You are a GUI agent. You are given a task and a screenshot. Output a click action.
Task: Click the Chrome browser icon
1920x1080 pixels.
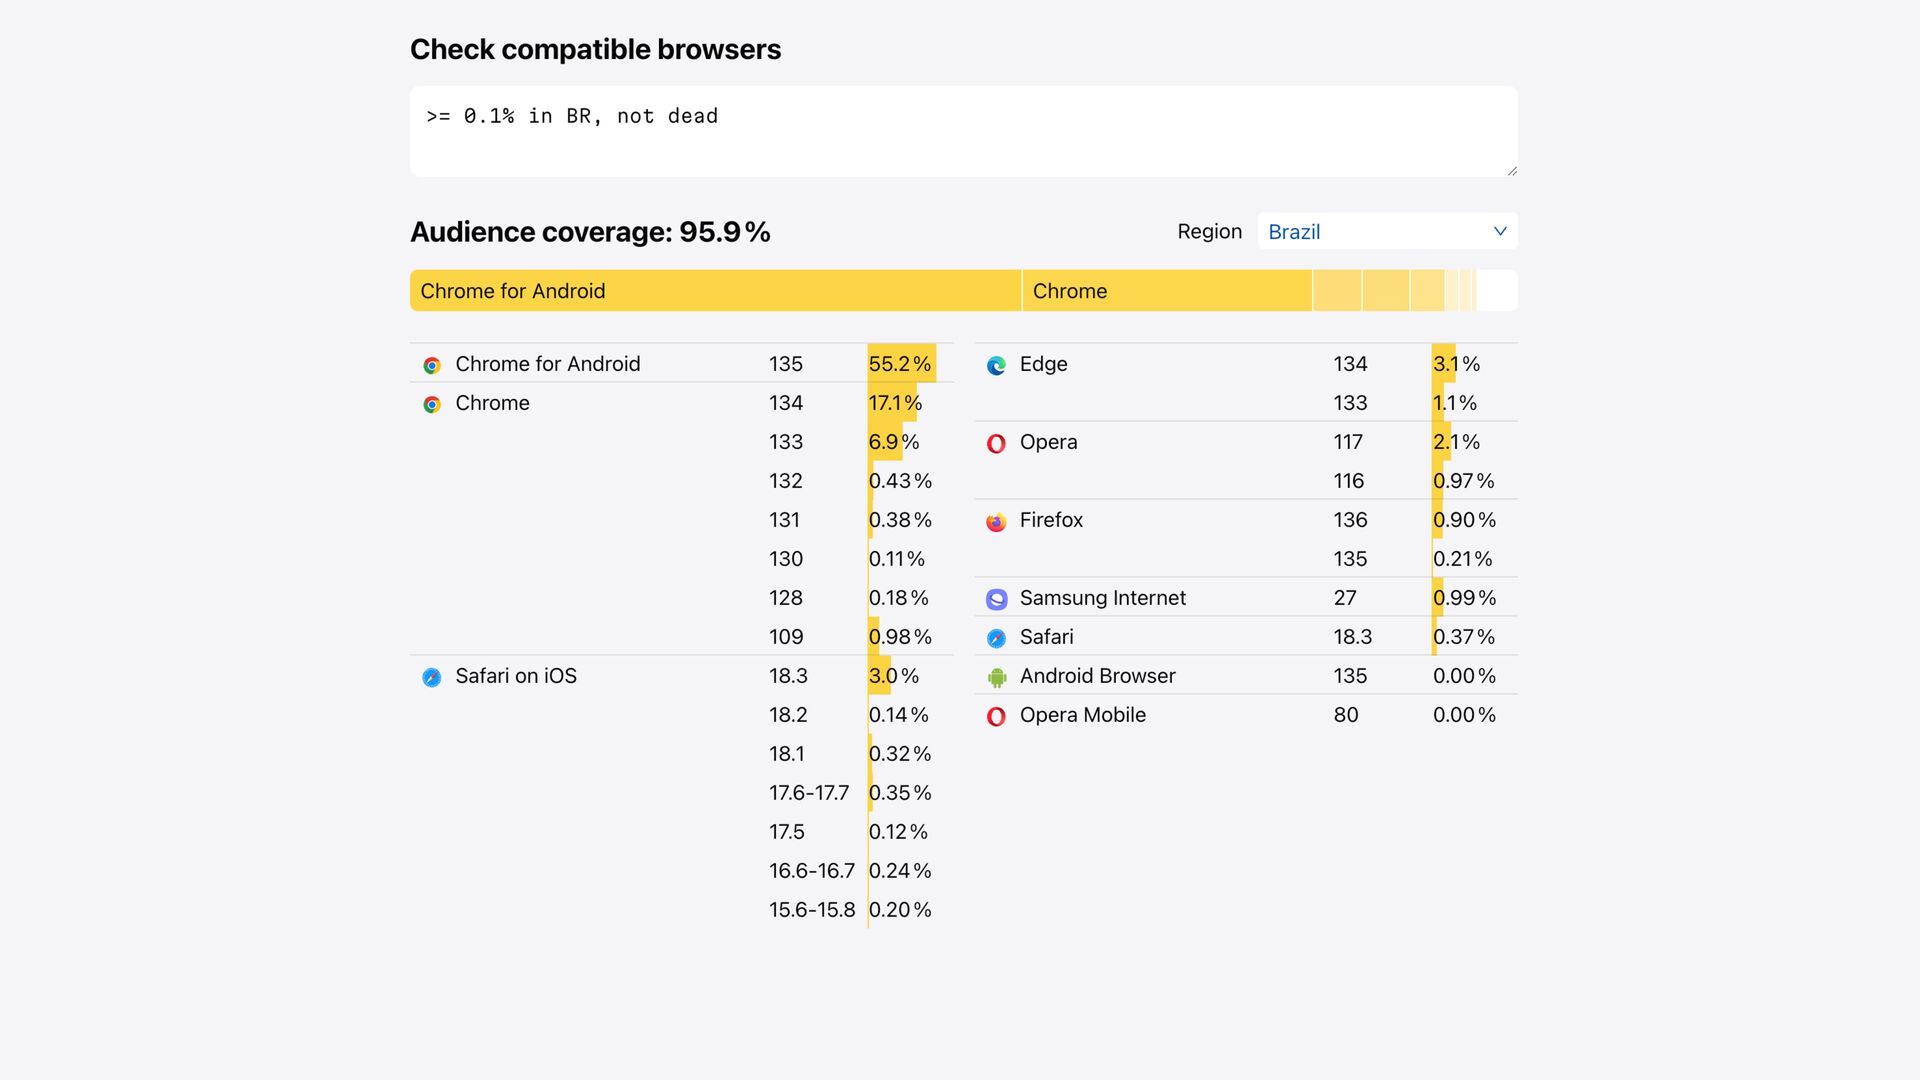pos(432,405)
